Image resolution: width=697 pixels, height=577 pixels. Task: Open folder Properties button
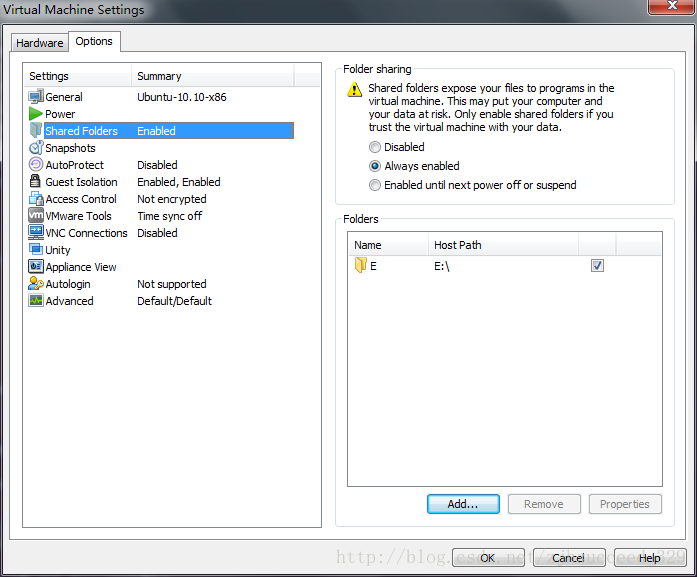tap(625, 504)
